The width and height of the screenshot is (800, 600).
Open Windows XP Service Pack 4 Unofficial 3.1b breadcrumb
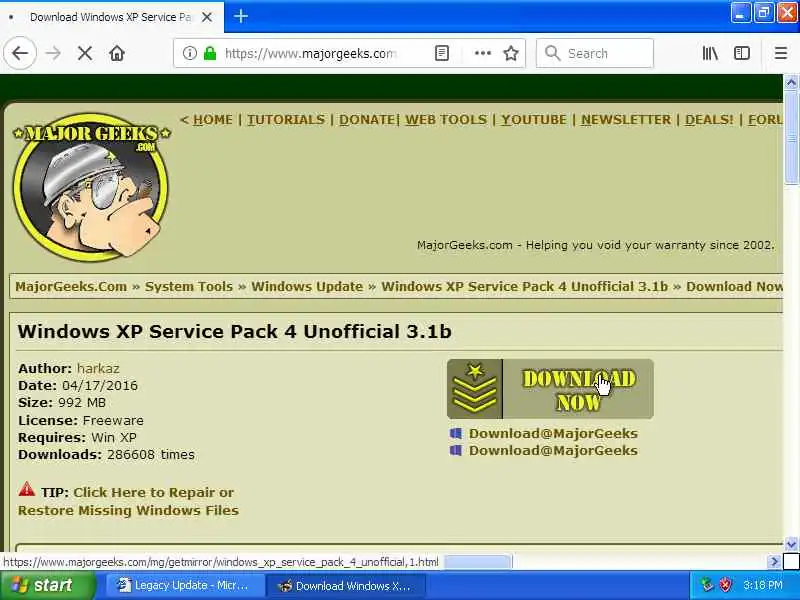[524, 286]
